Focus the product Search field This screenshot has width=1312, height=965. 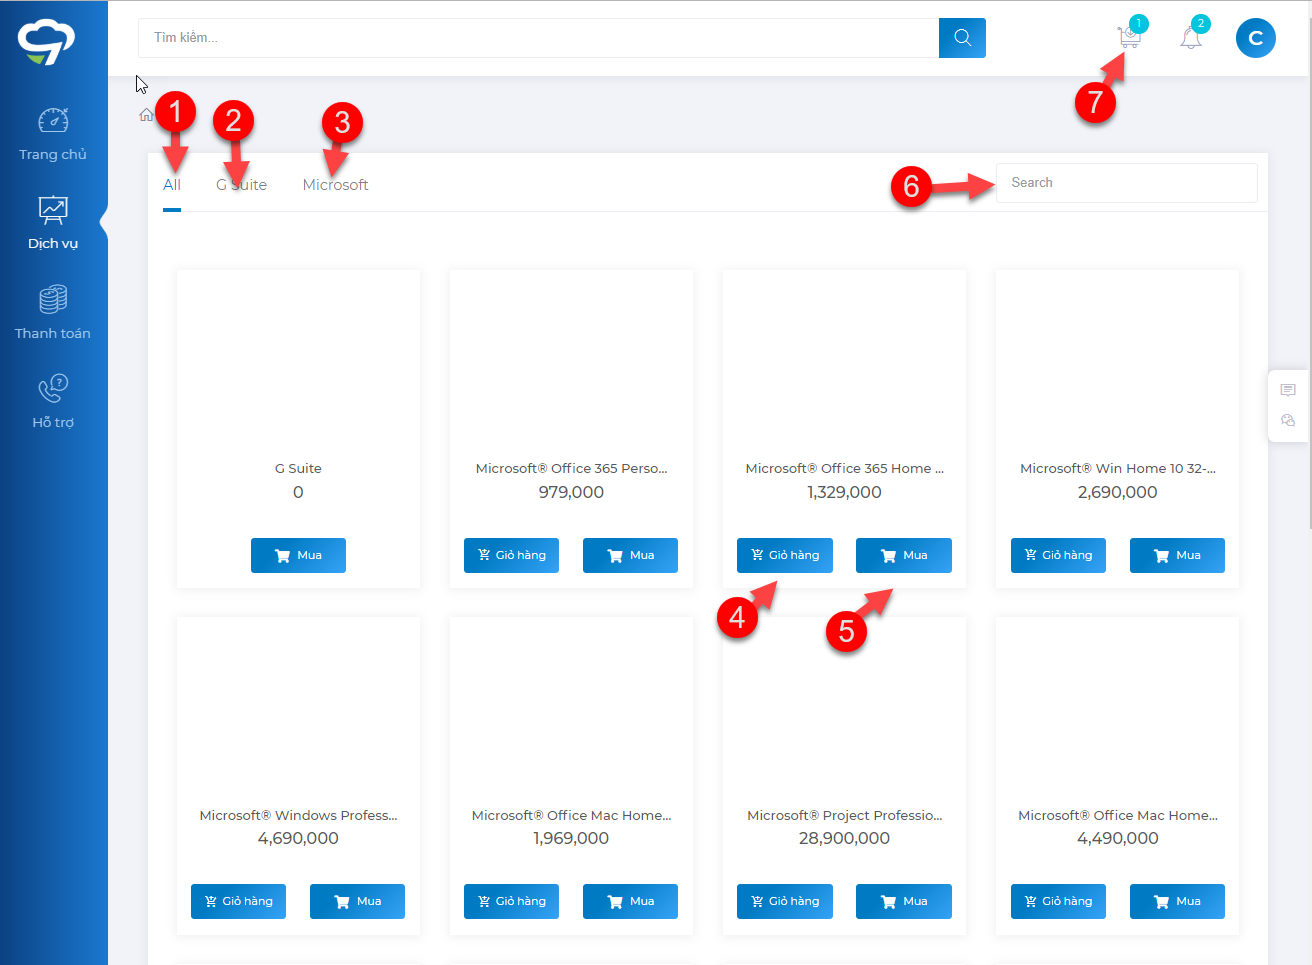coord(1126,183)
